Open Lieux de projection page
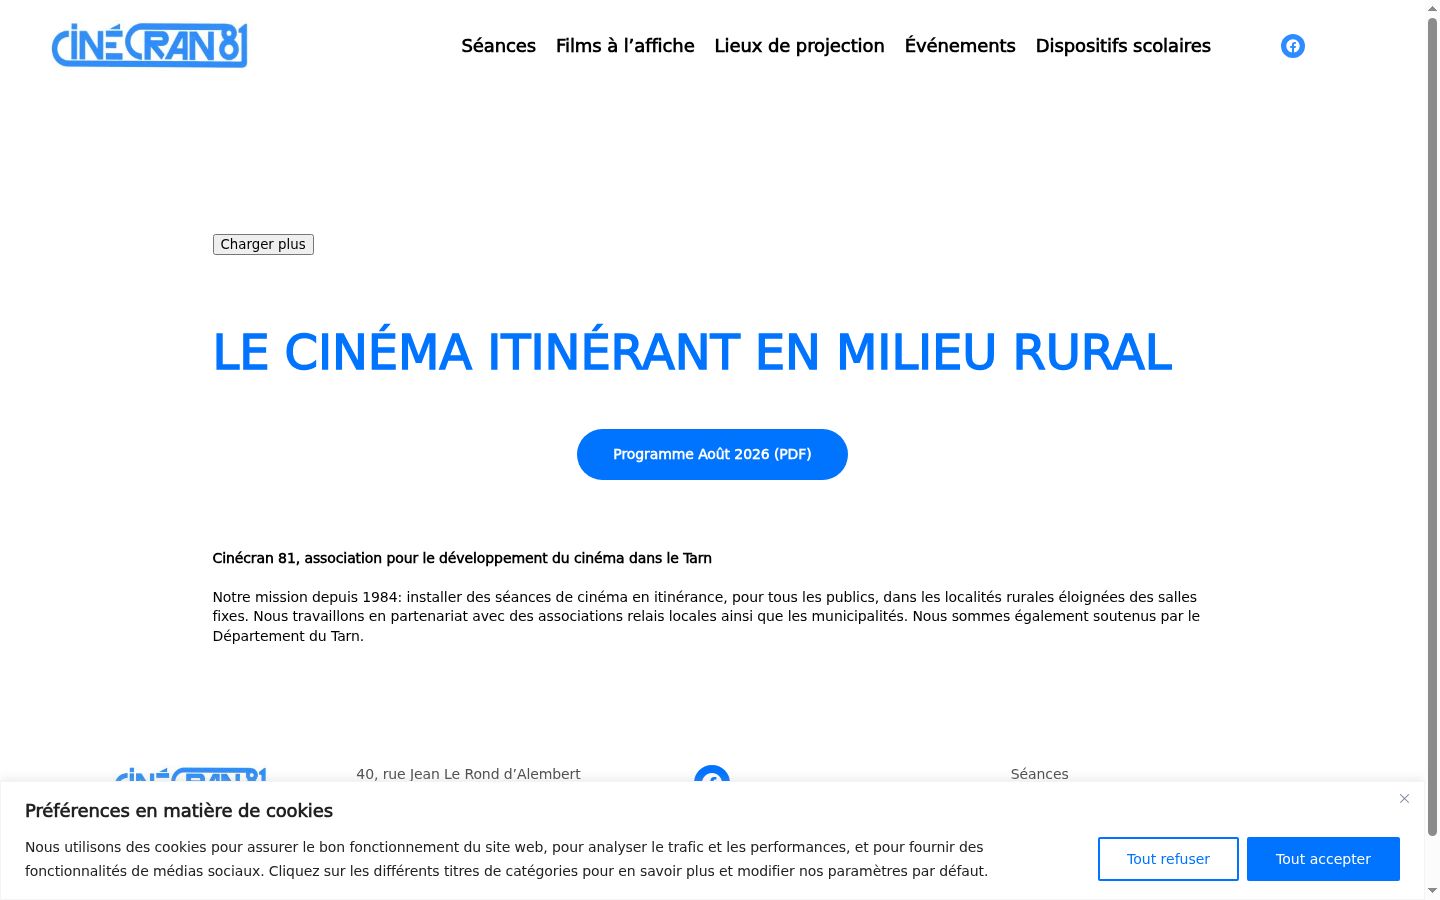Image resolution: width=1440 pixels, height=900 pixels. coord(799,46)
